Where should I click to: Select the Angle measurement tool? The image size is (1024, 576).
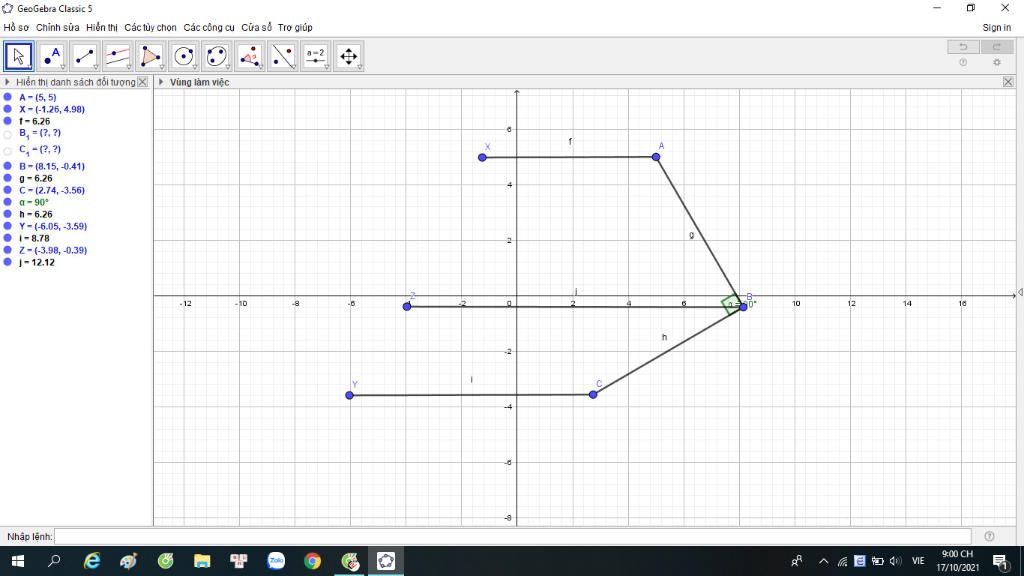pyautogui.click(x=250, y=56)
